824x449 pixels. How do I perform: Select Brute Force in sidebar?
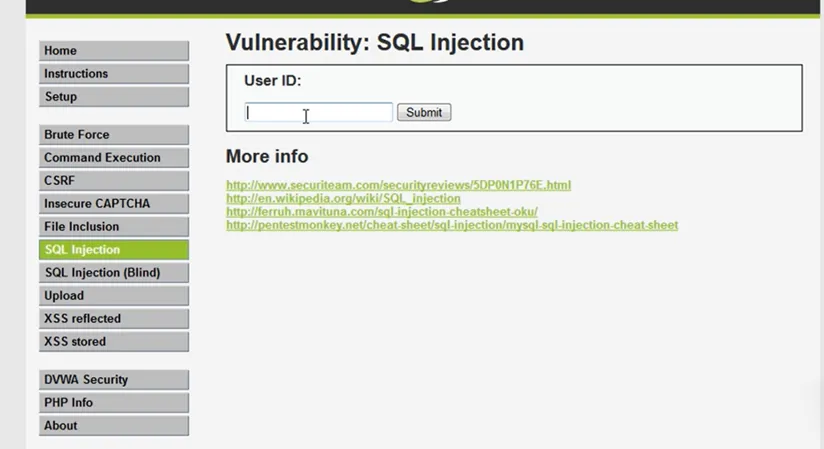point(113,135)
